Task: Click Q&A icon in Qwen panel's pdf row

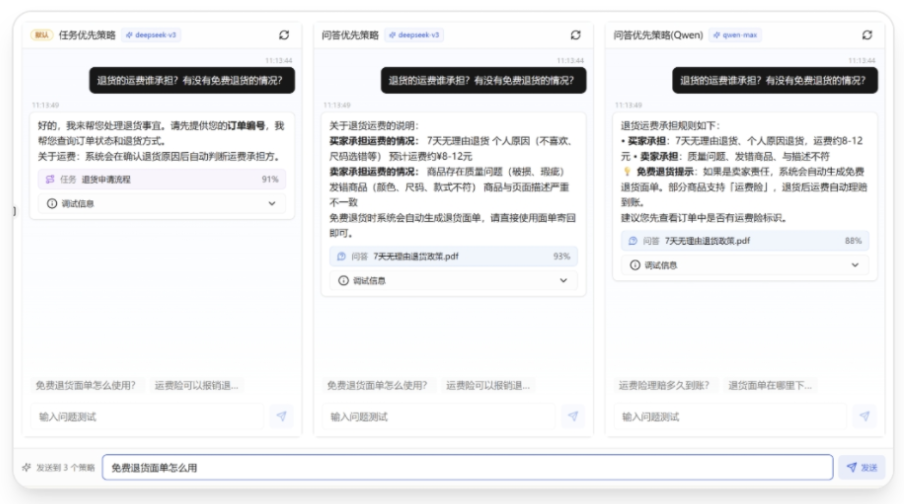Action: click(632, 240)
